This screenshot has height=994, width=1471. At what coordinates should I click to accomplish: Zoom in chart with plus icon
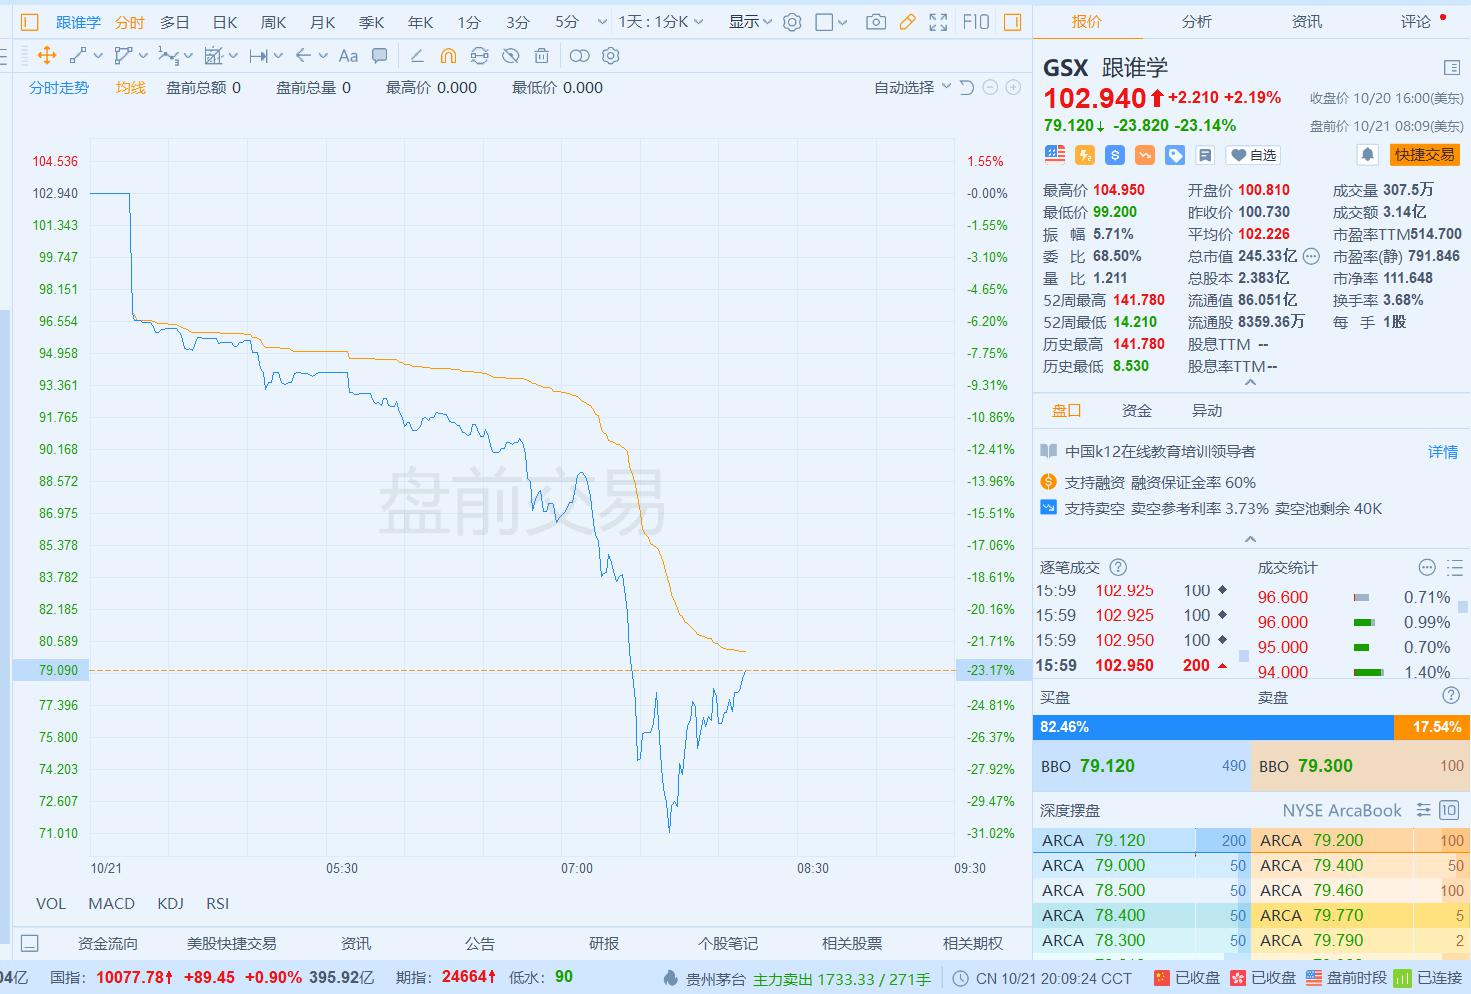[x=1013, y=88]
